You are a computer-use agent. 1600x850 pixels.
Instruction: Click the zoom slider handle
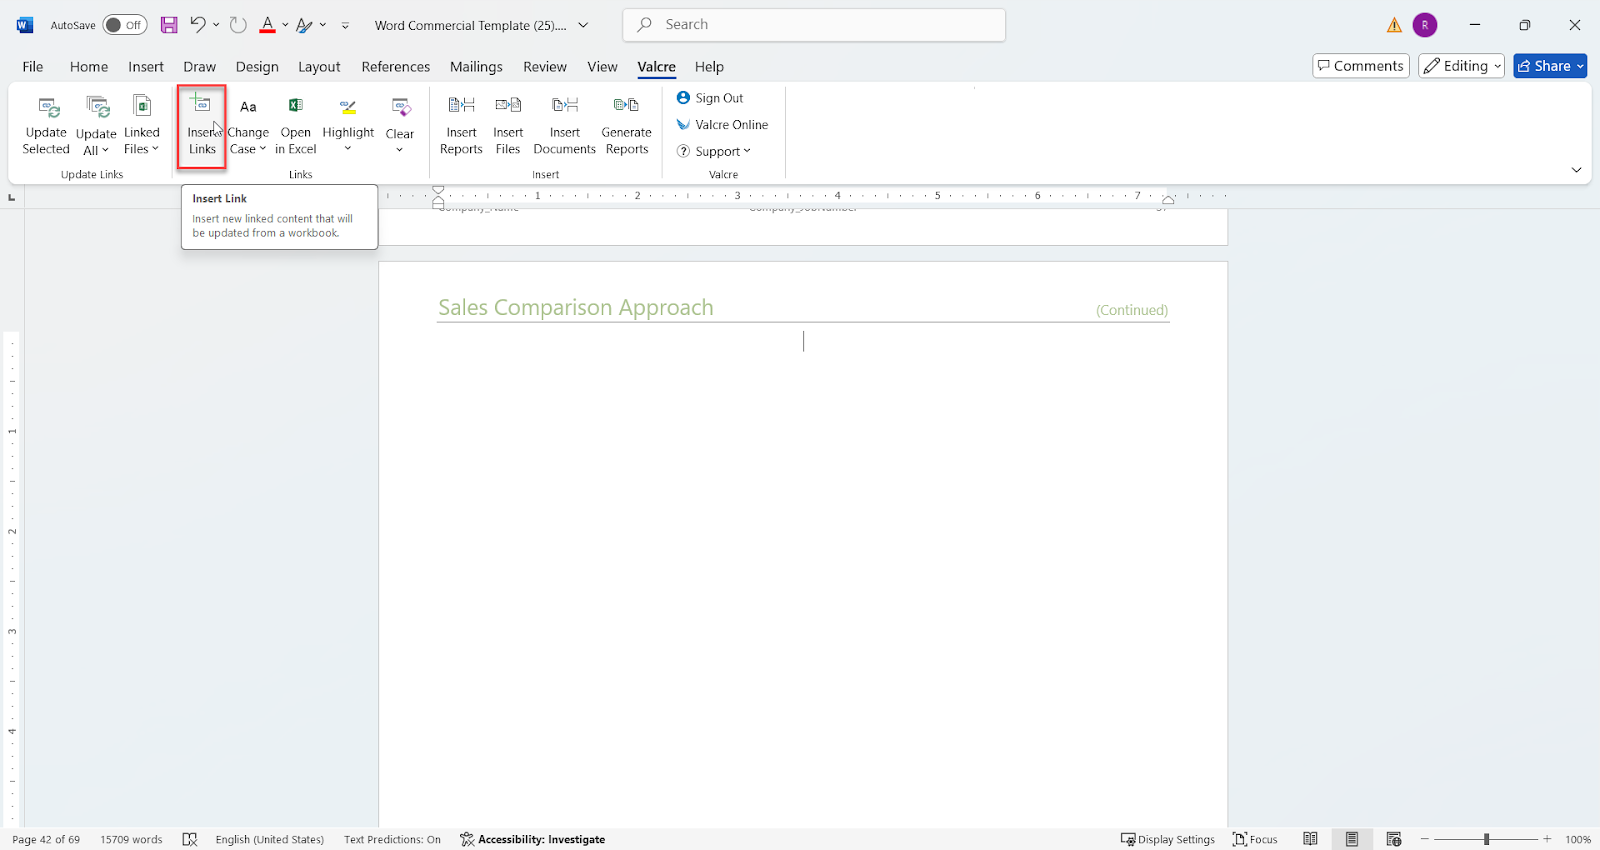pos(1486,839)
